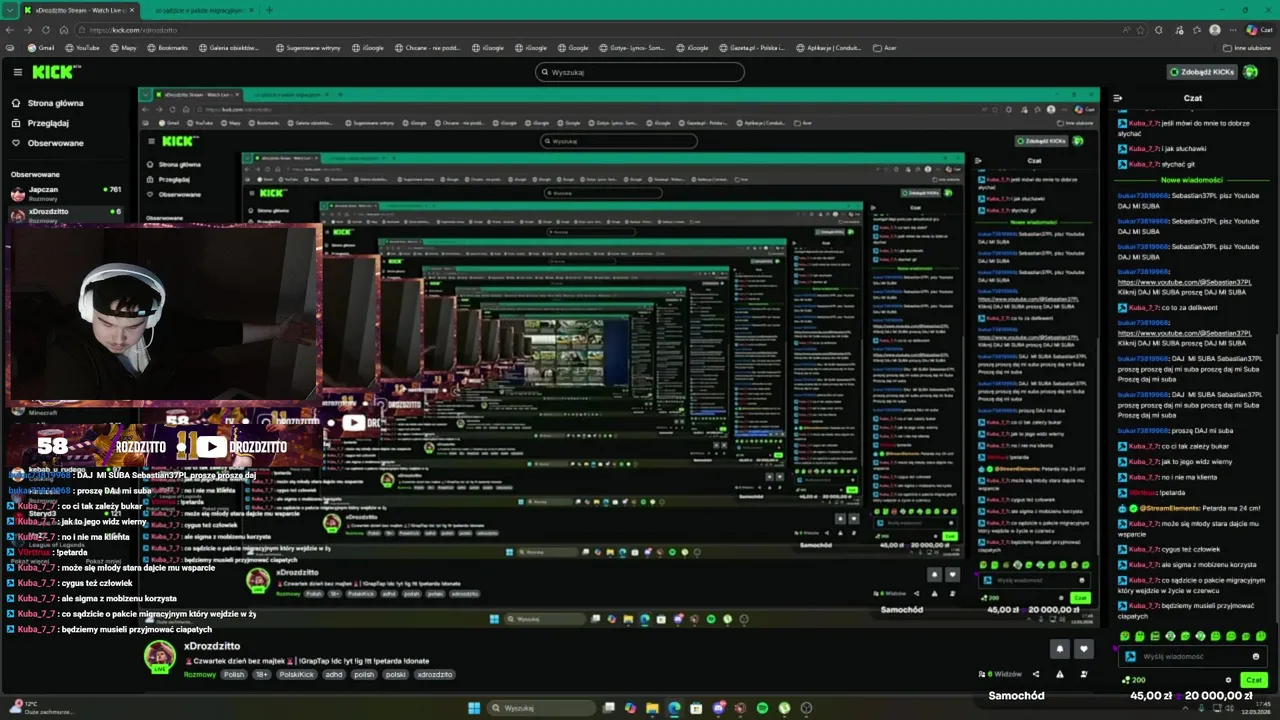Open the YouTube bookmark
Viewport: 1280px width, 720px height.
click(x=82, y=47)
